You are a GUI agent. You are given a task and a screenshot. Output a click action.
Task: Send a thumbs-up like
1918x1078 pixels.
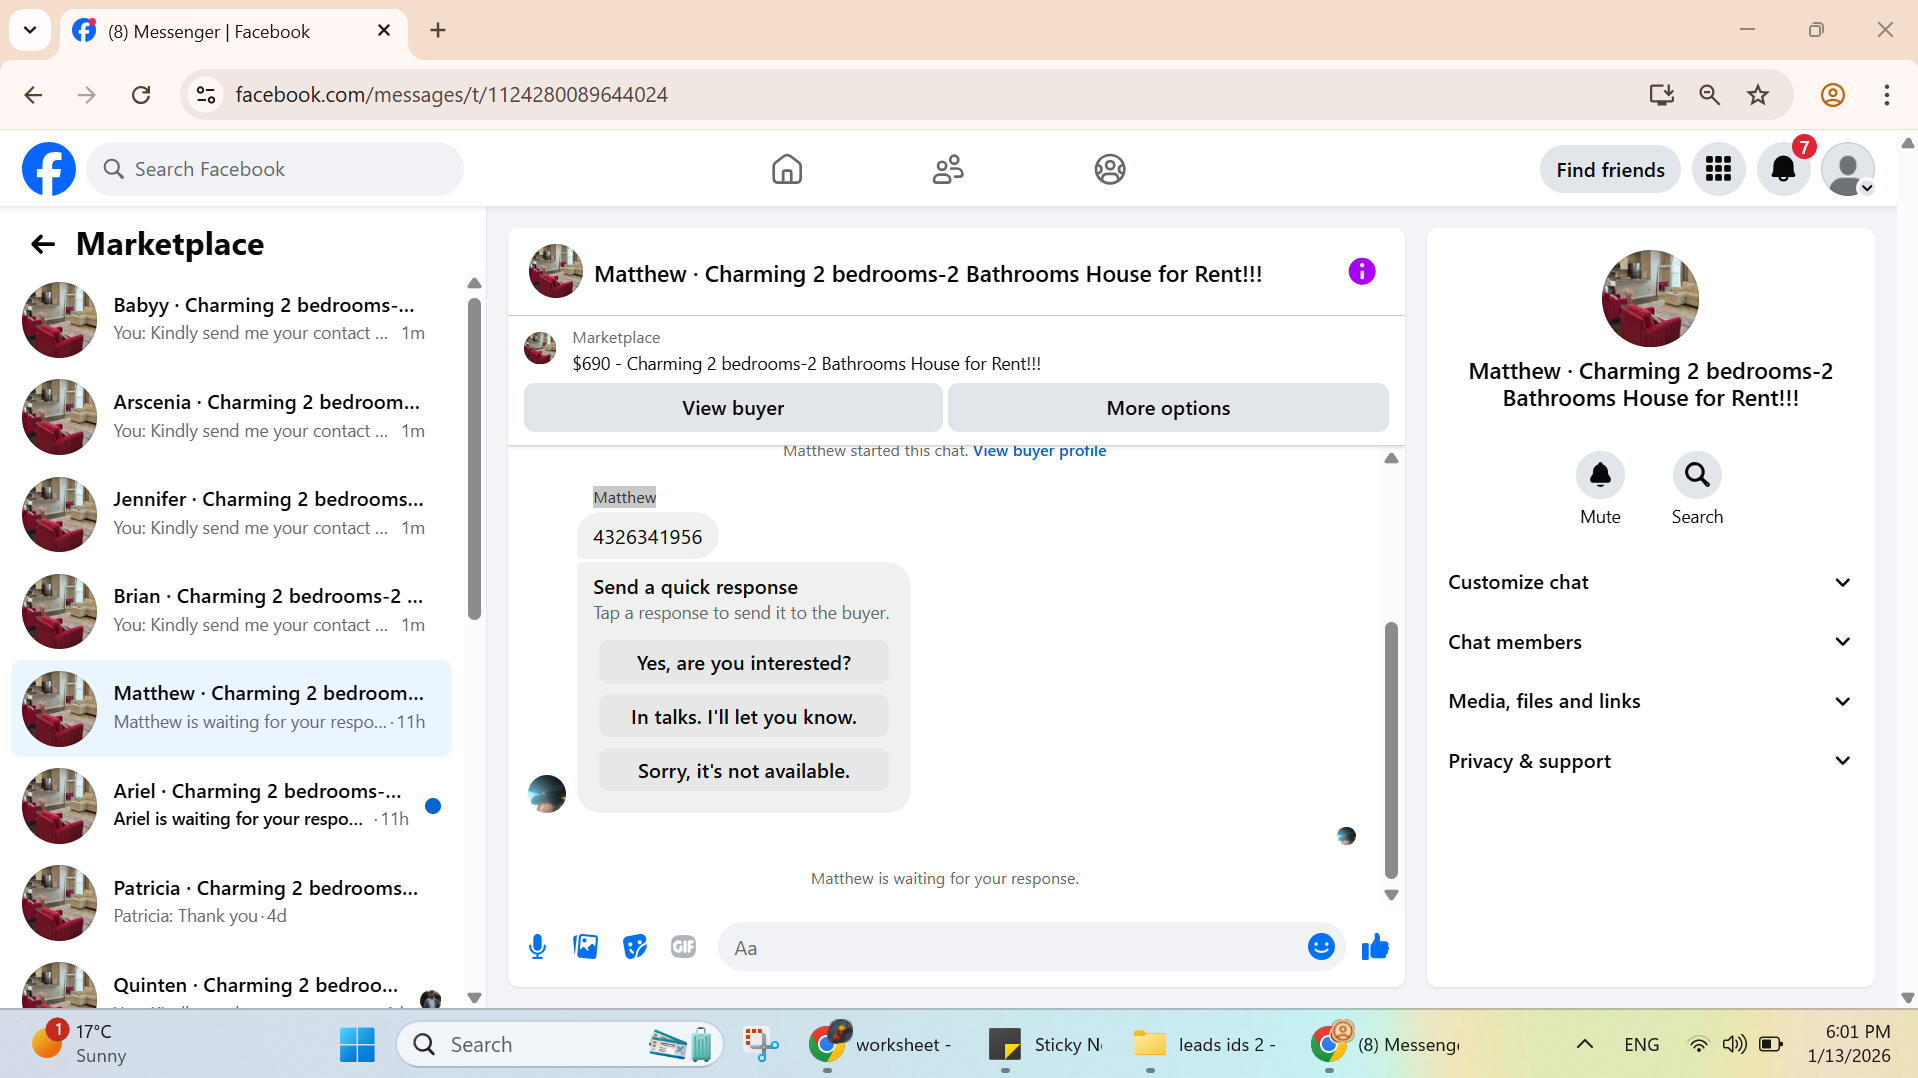pyautogui.click(x=1375, y=946)
